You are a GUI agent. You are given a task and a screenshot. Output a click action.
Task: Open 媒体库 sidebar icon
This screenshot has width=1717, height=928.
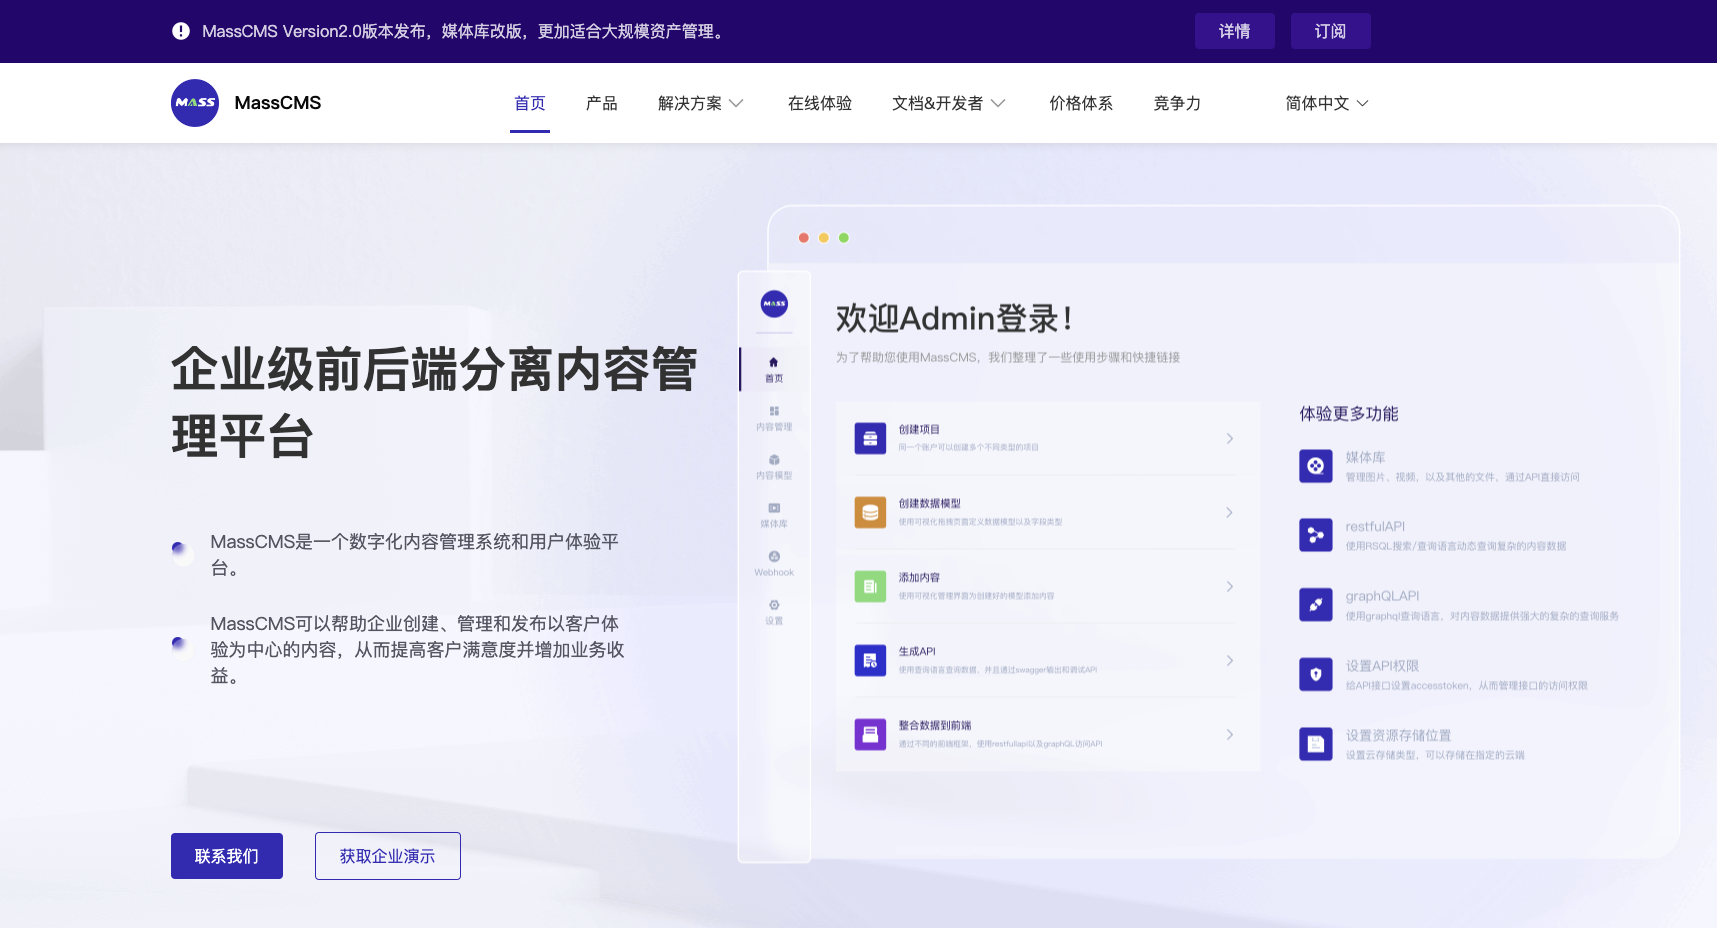point(774,508)
